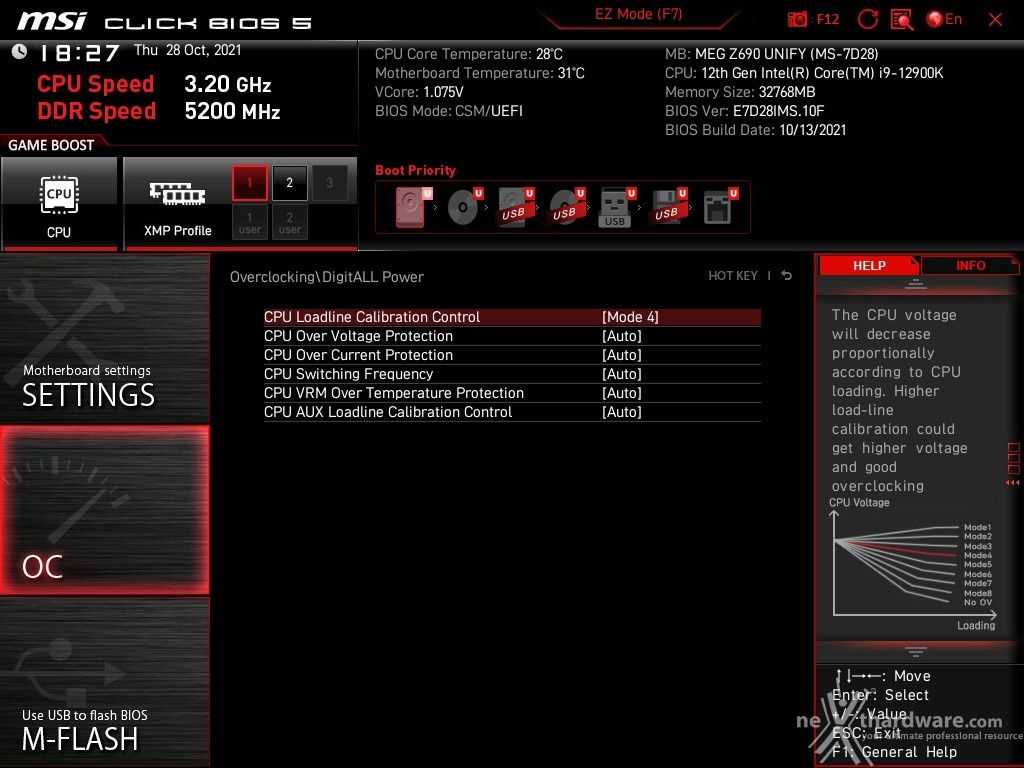
Task: Open M-FLASH to flash BIOS from USB
Action: click(104, 682)
